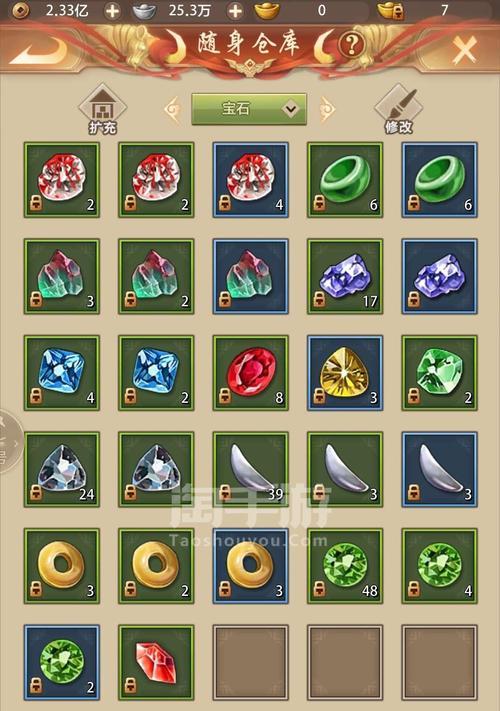500x711 pixels.
Task: Go to the next warehouse page with right arrow
Action: [326, 109]
